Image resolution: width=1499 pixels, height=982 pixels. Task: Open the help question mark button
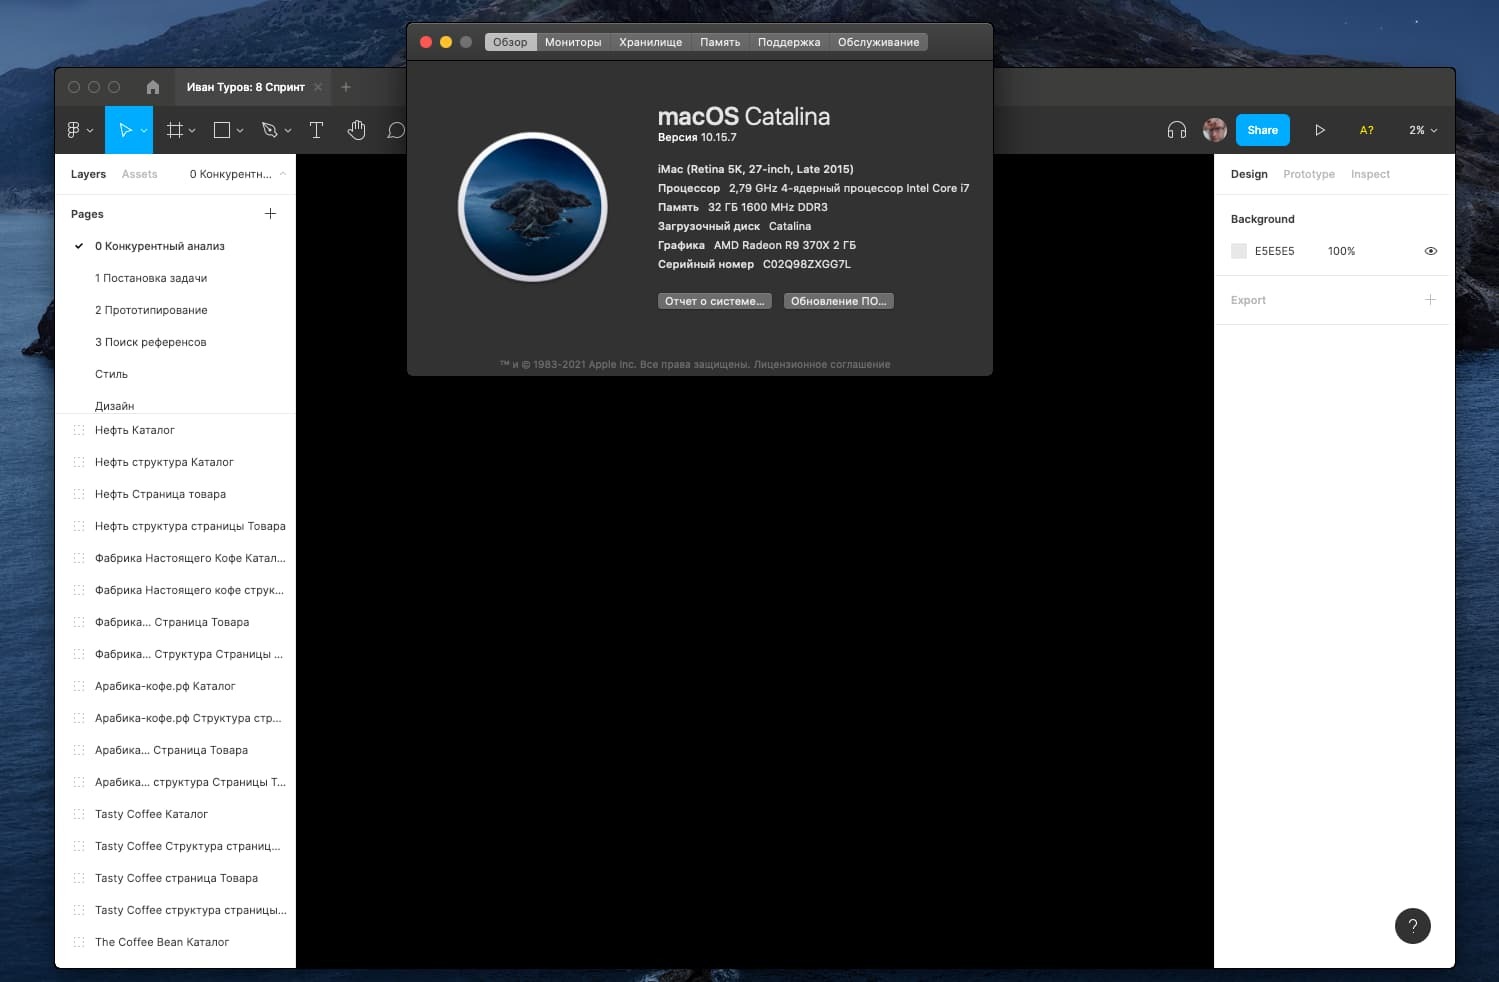pyautogui.click(x=1413, y=926)
